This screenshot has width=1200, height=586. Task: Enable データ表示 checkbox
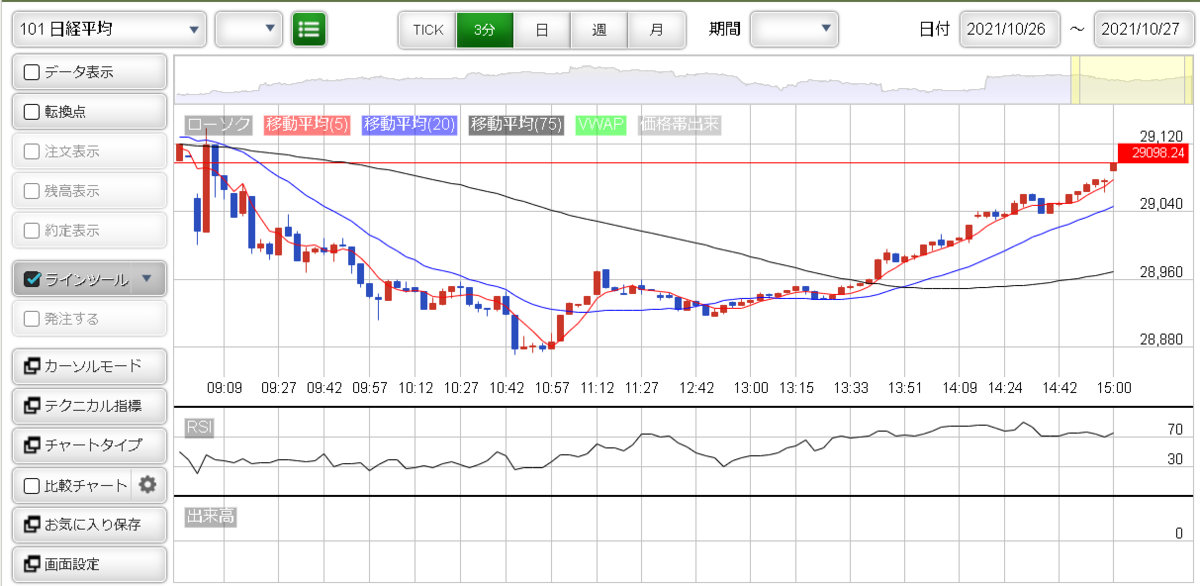tap(31, 72)
